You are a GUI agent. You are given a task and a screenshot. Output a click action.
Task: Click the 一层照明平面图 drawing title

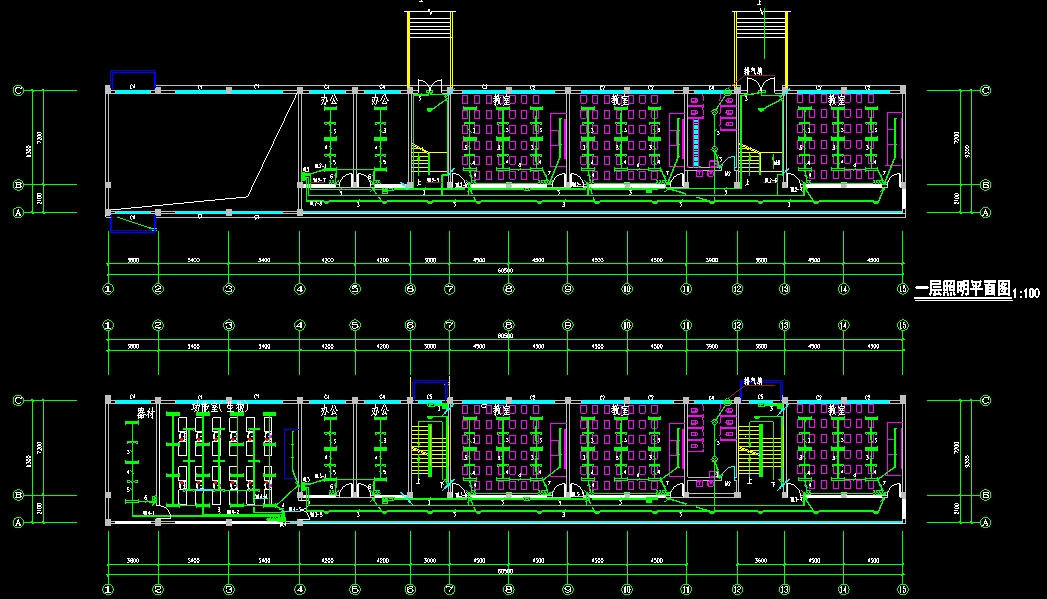click(x=961, y=289)
